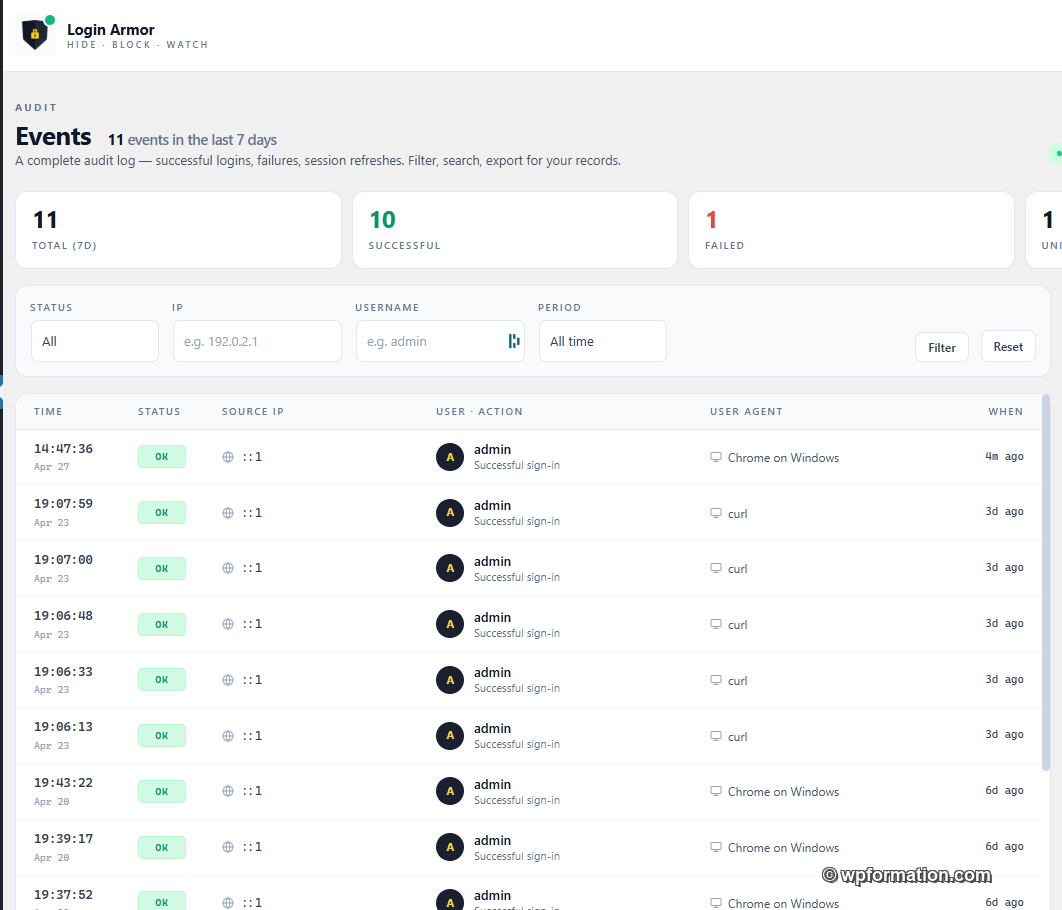
Task: Click OK status badge in 19:07:59 row
Action: (x=162, y=513)
